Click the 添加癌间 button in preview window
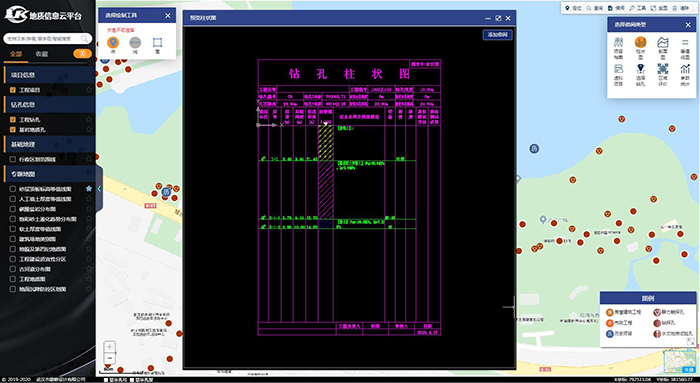The image size is (700, 383). point(497,34)
